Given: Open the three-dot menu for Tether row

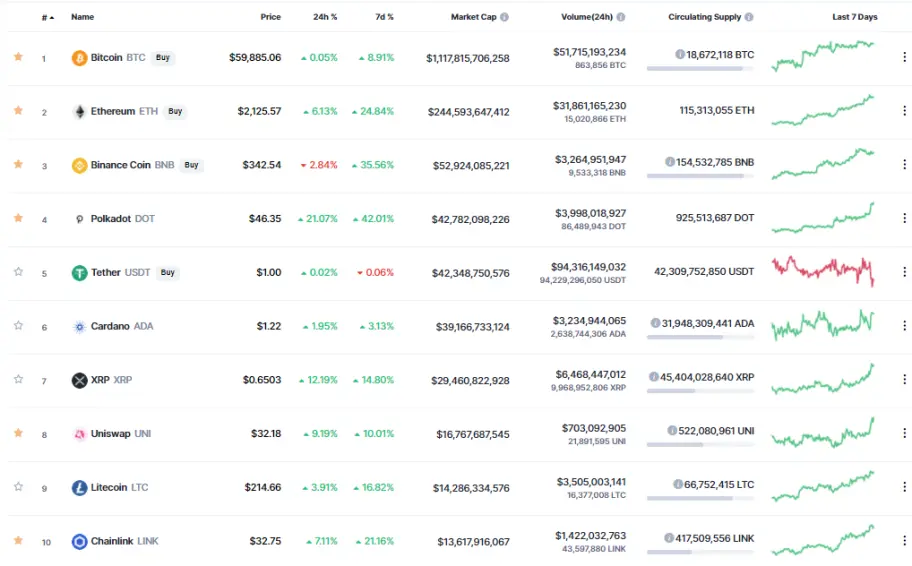Looking at the screenshot, I should click(x=904, y=272).
